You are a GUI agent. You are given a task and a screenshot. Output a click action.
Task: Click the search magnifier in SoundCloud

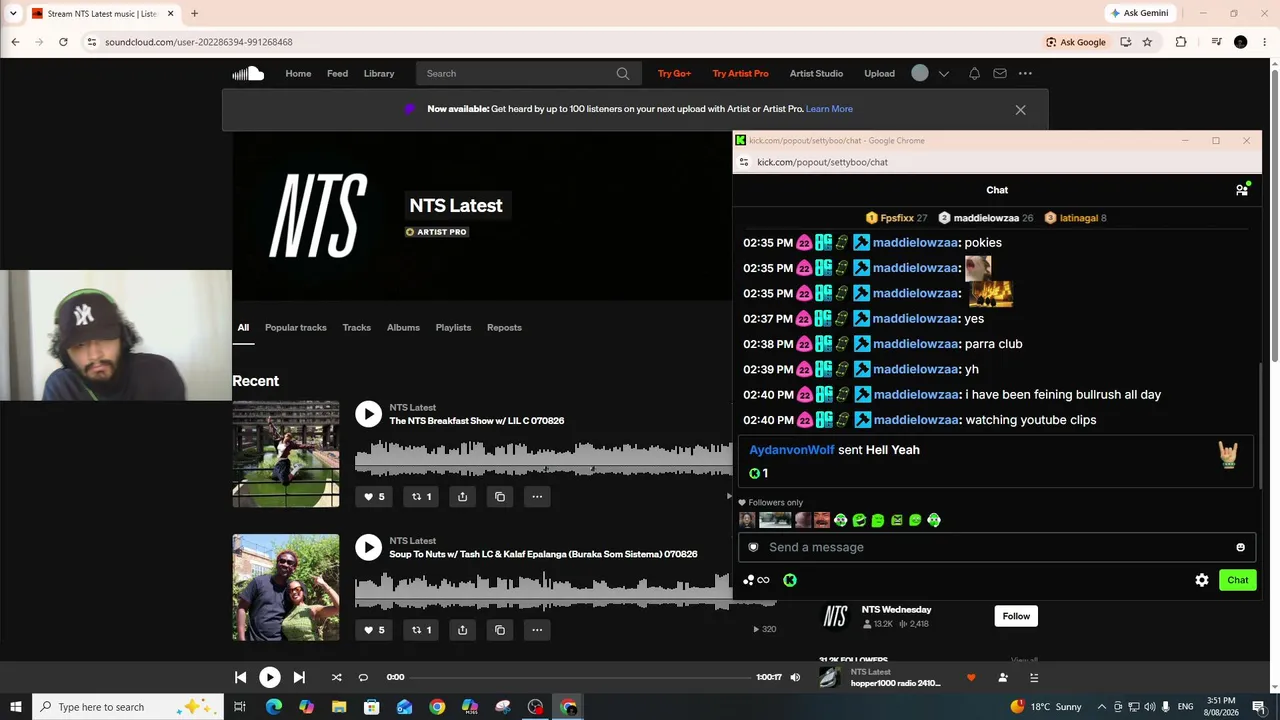[x=623, y=73]
